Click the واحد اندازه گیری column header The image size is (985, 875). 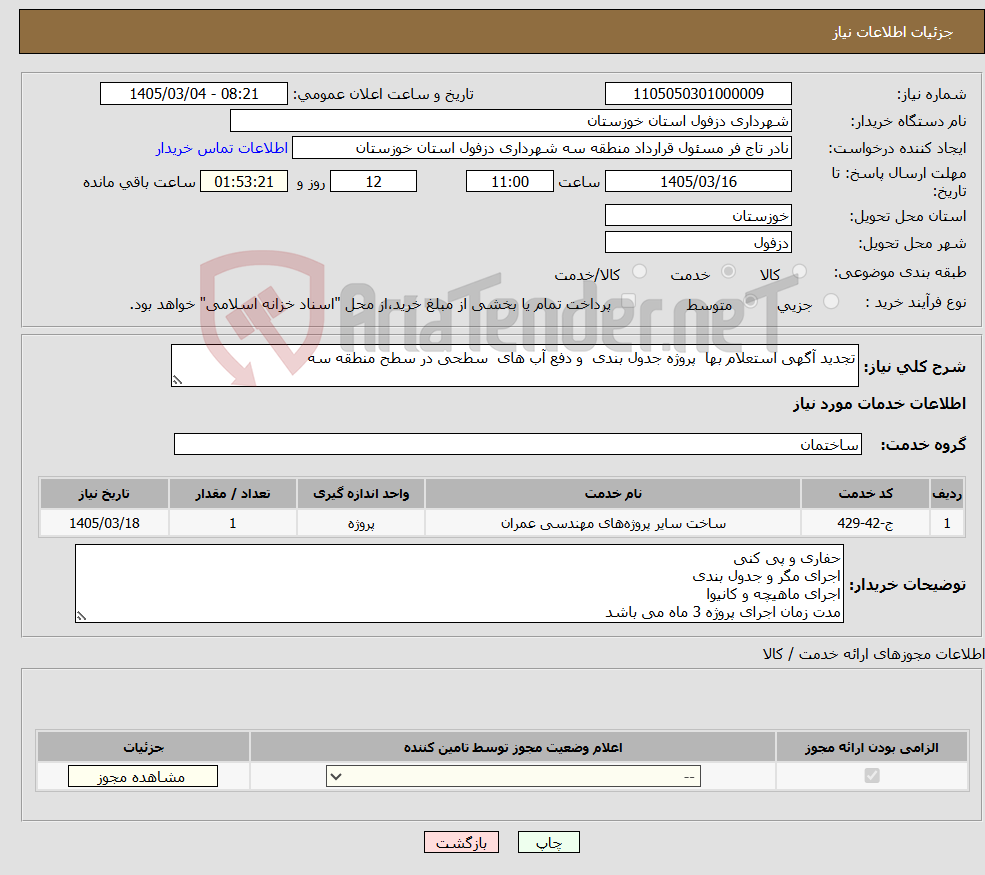pyautogui.click(x=361, y=494)
